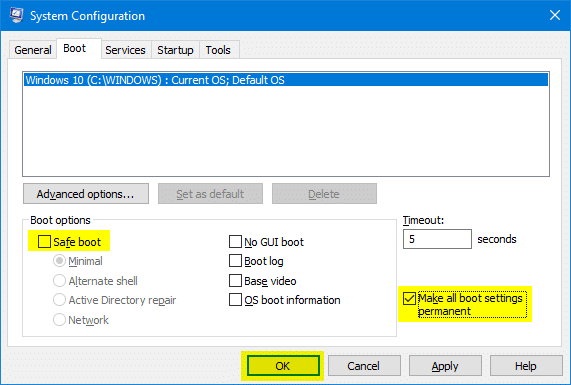This screenshot has height=385, width=571.
Task: Apply the boot settings
Action: point(445,366)
